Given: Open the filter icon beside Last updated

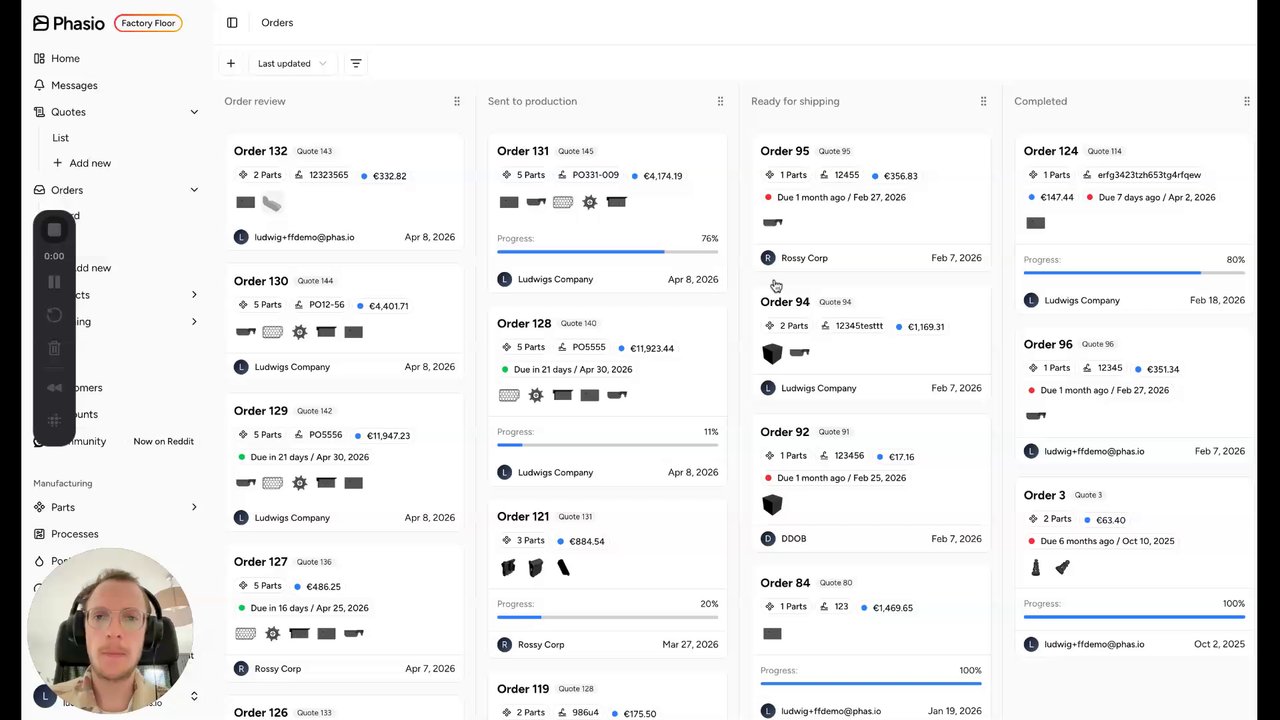Looking at the screenshot, I should pos(355,63).
